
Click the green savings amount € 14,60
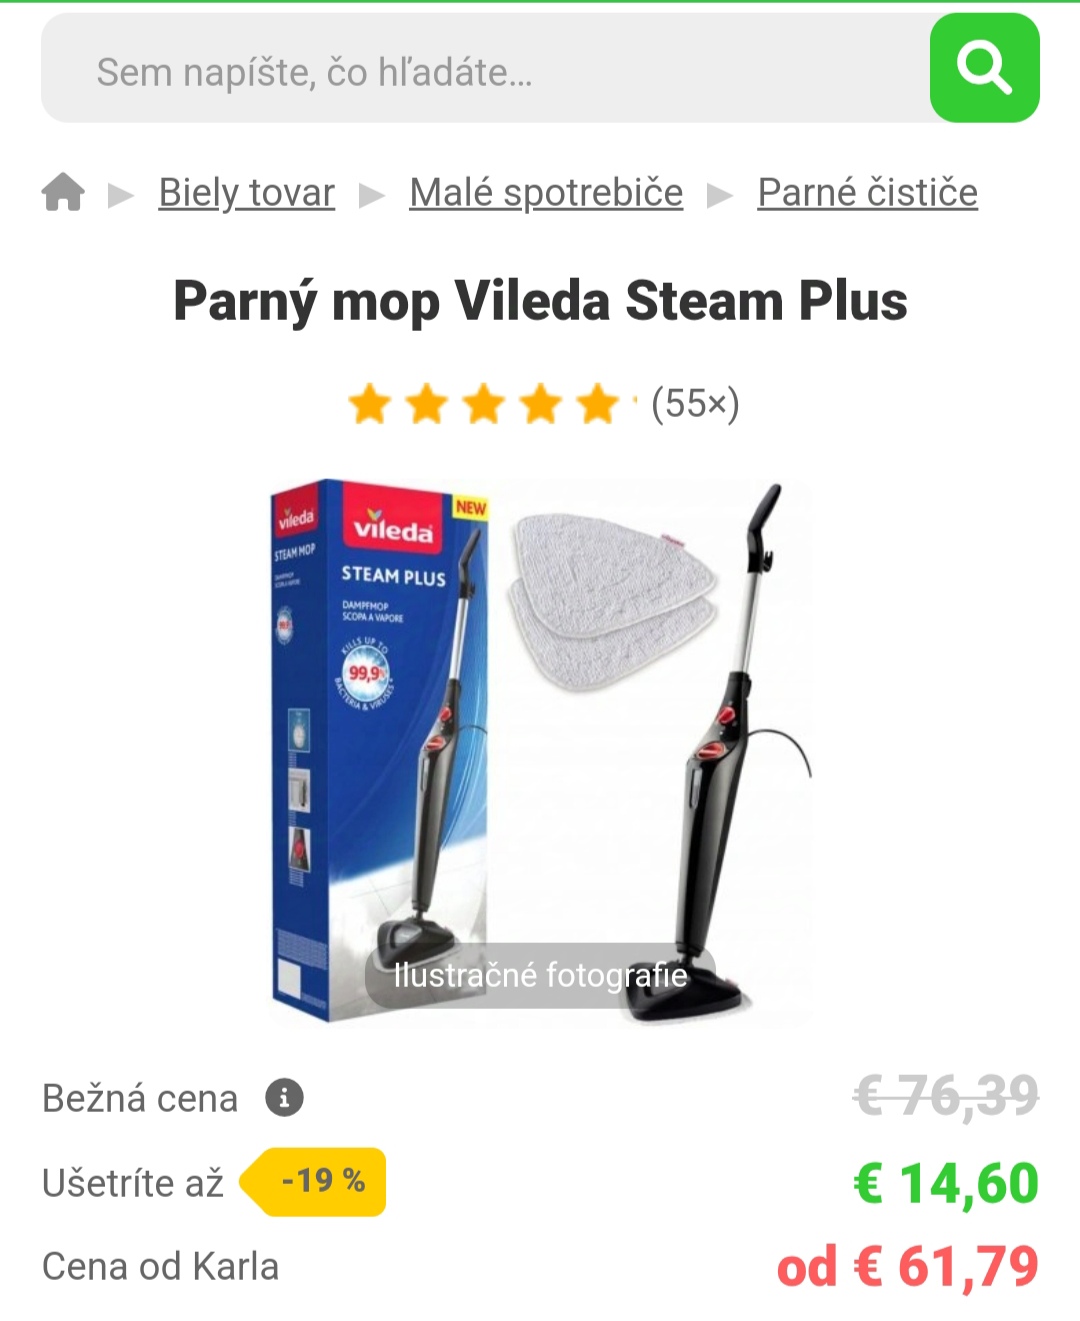click(x=946, y=1183)
